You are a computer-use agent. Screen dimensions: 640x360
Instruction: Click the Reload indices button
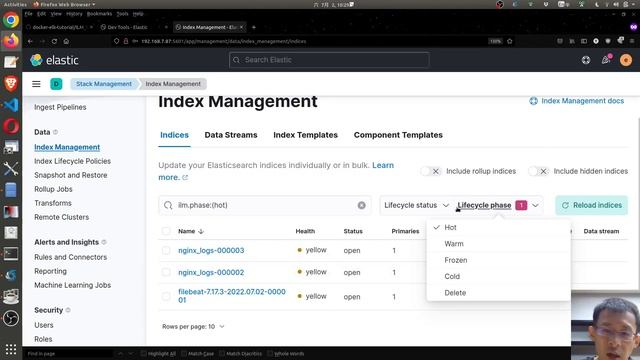591,205
